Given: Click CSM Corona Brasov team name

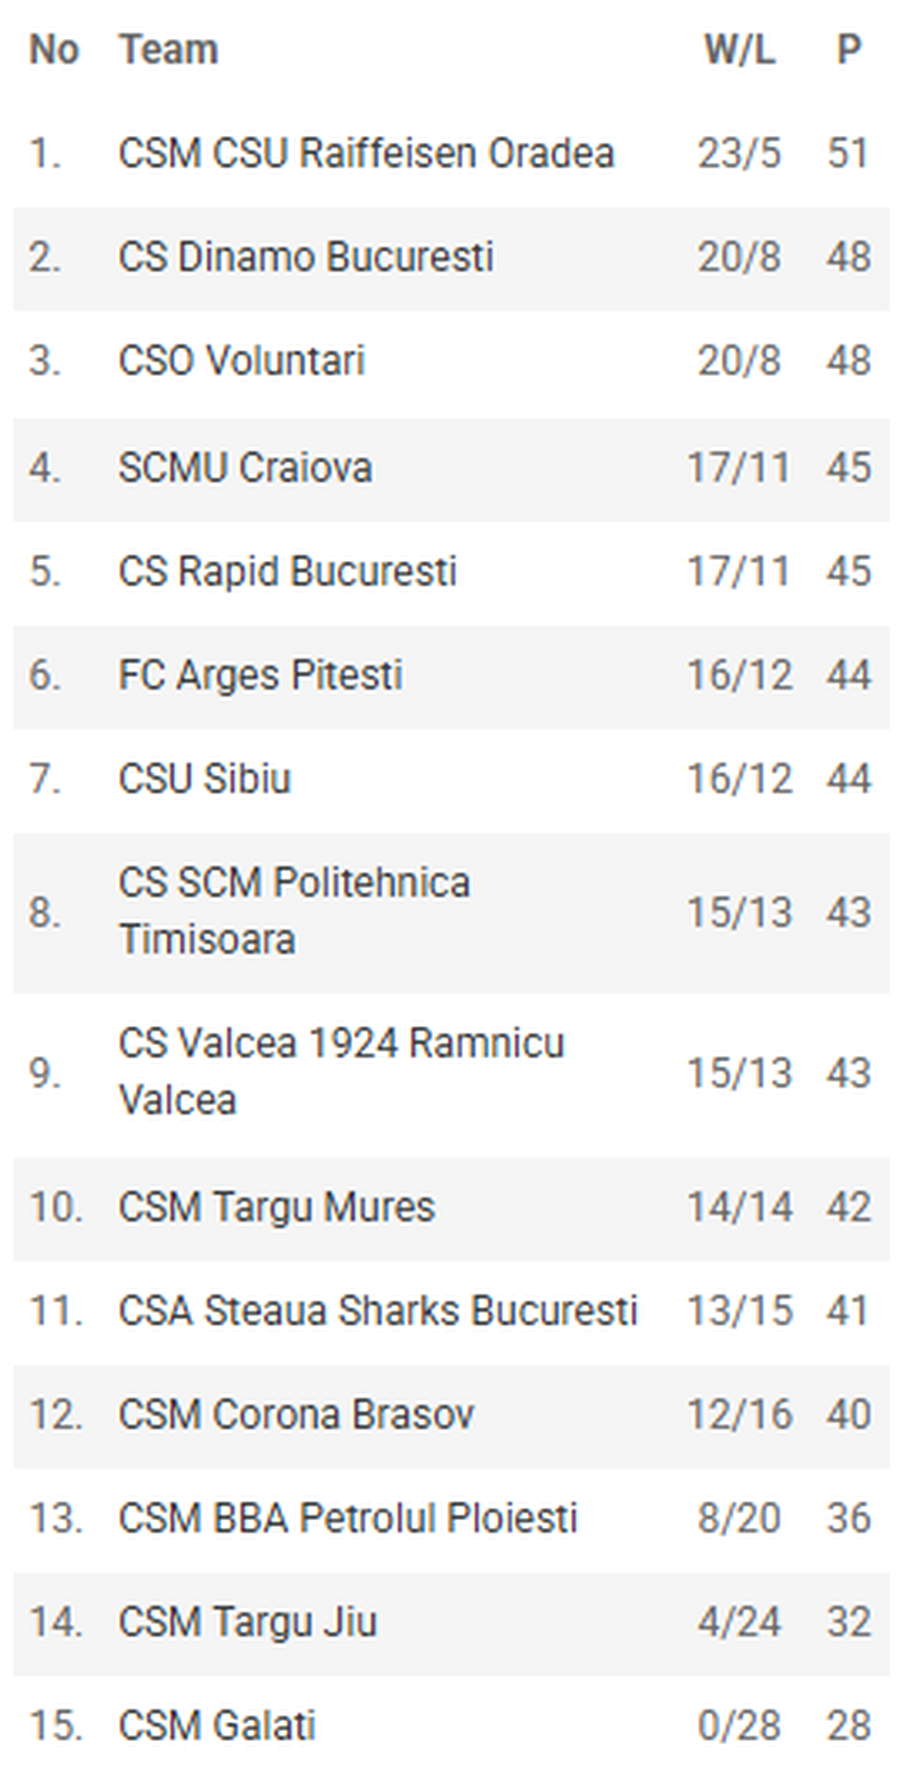Looking at the screenshot, I should 295,1415.
